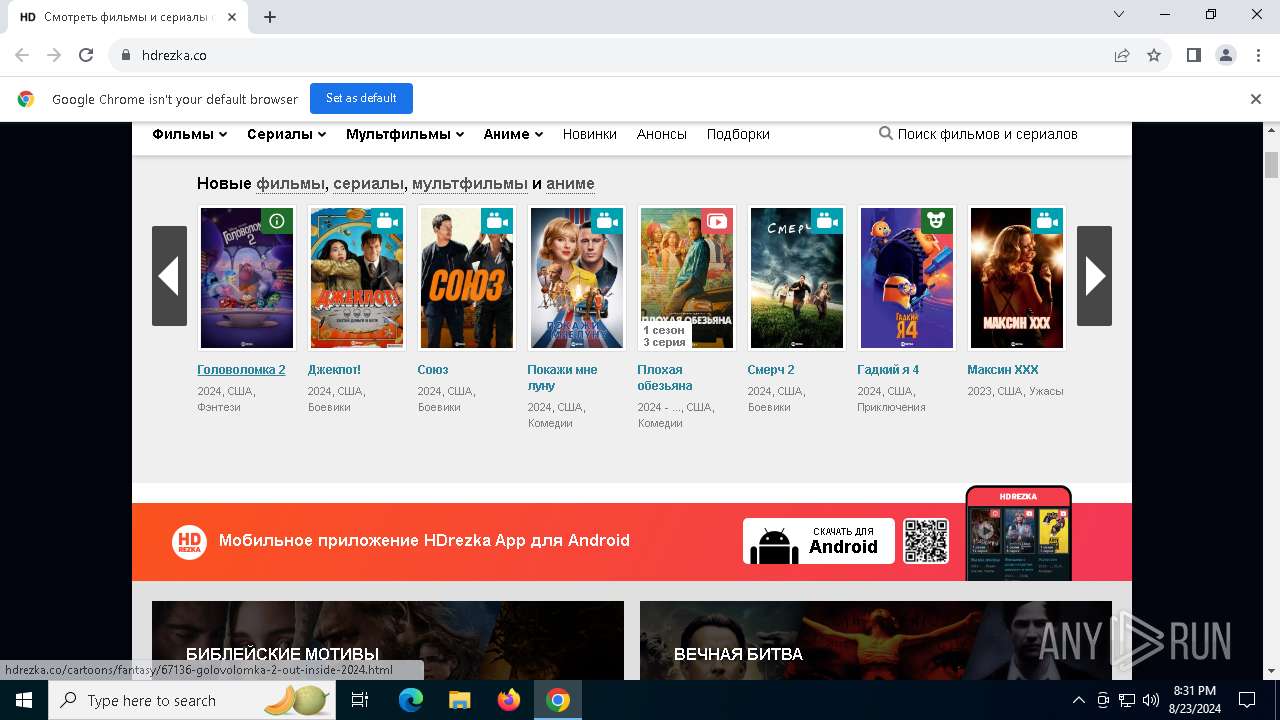
Task: Slide carousel left with the previous arrow
Action: click(x=169, y=276)
